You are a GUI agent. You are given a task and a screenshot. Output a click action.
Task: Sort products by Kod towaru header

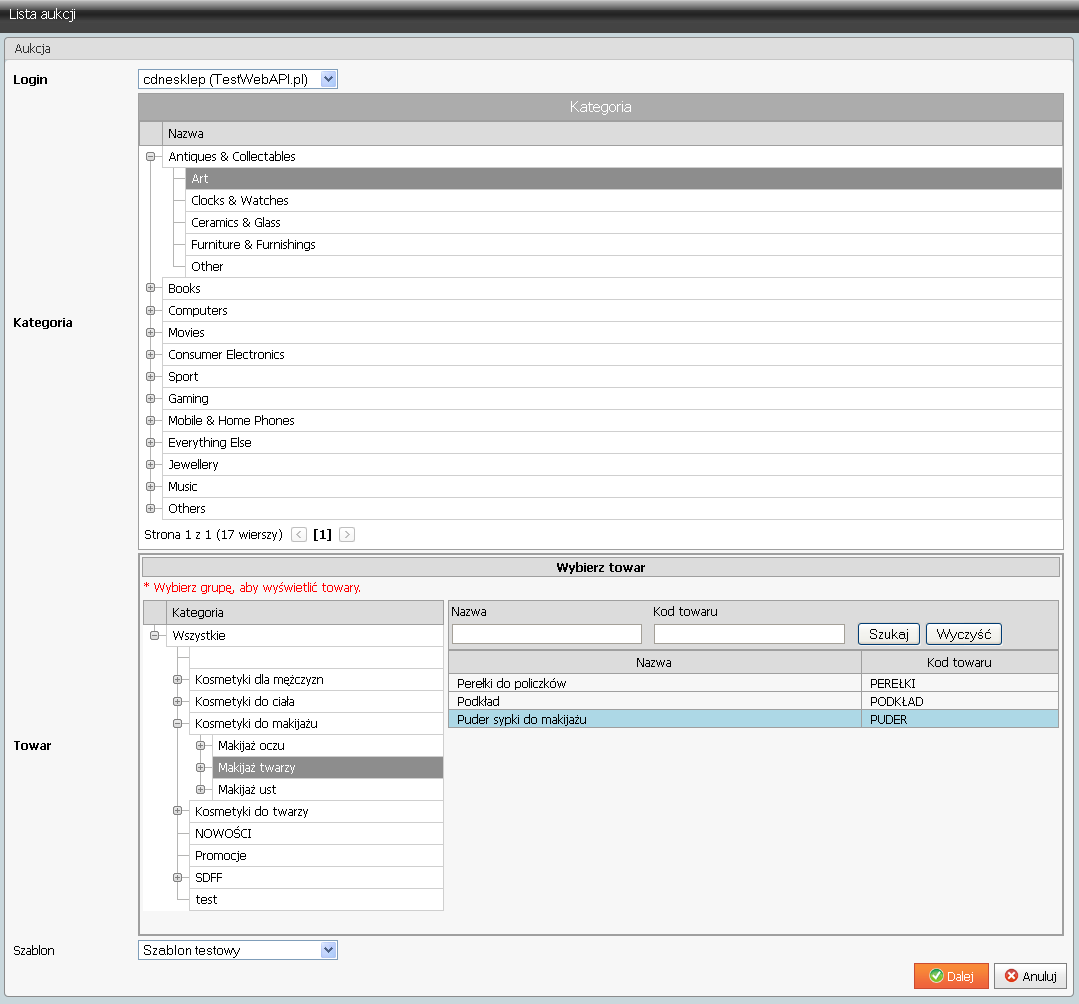point(959,663)
